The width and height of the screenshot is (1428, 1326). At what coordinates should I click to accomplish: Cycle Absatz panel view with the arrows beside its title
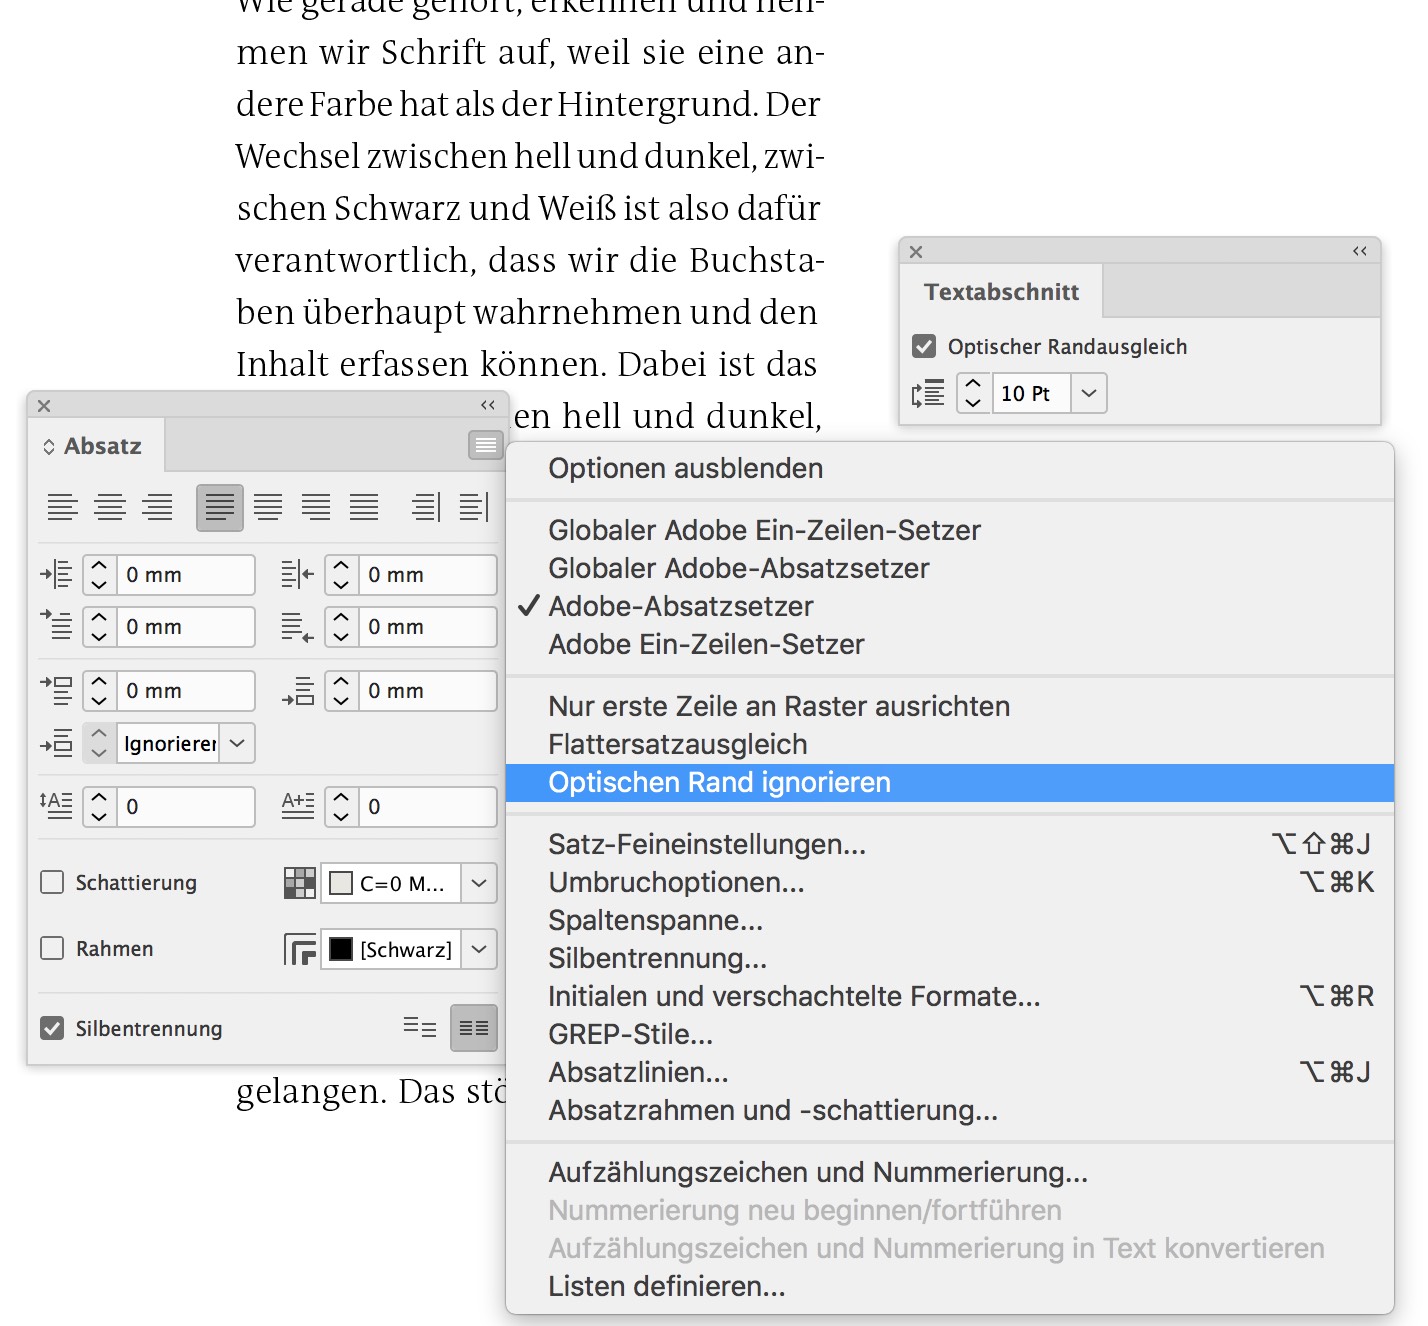[48, 447]
